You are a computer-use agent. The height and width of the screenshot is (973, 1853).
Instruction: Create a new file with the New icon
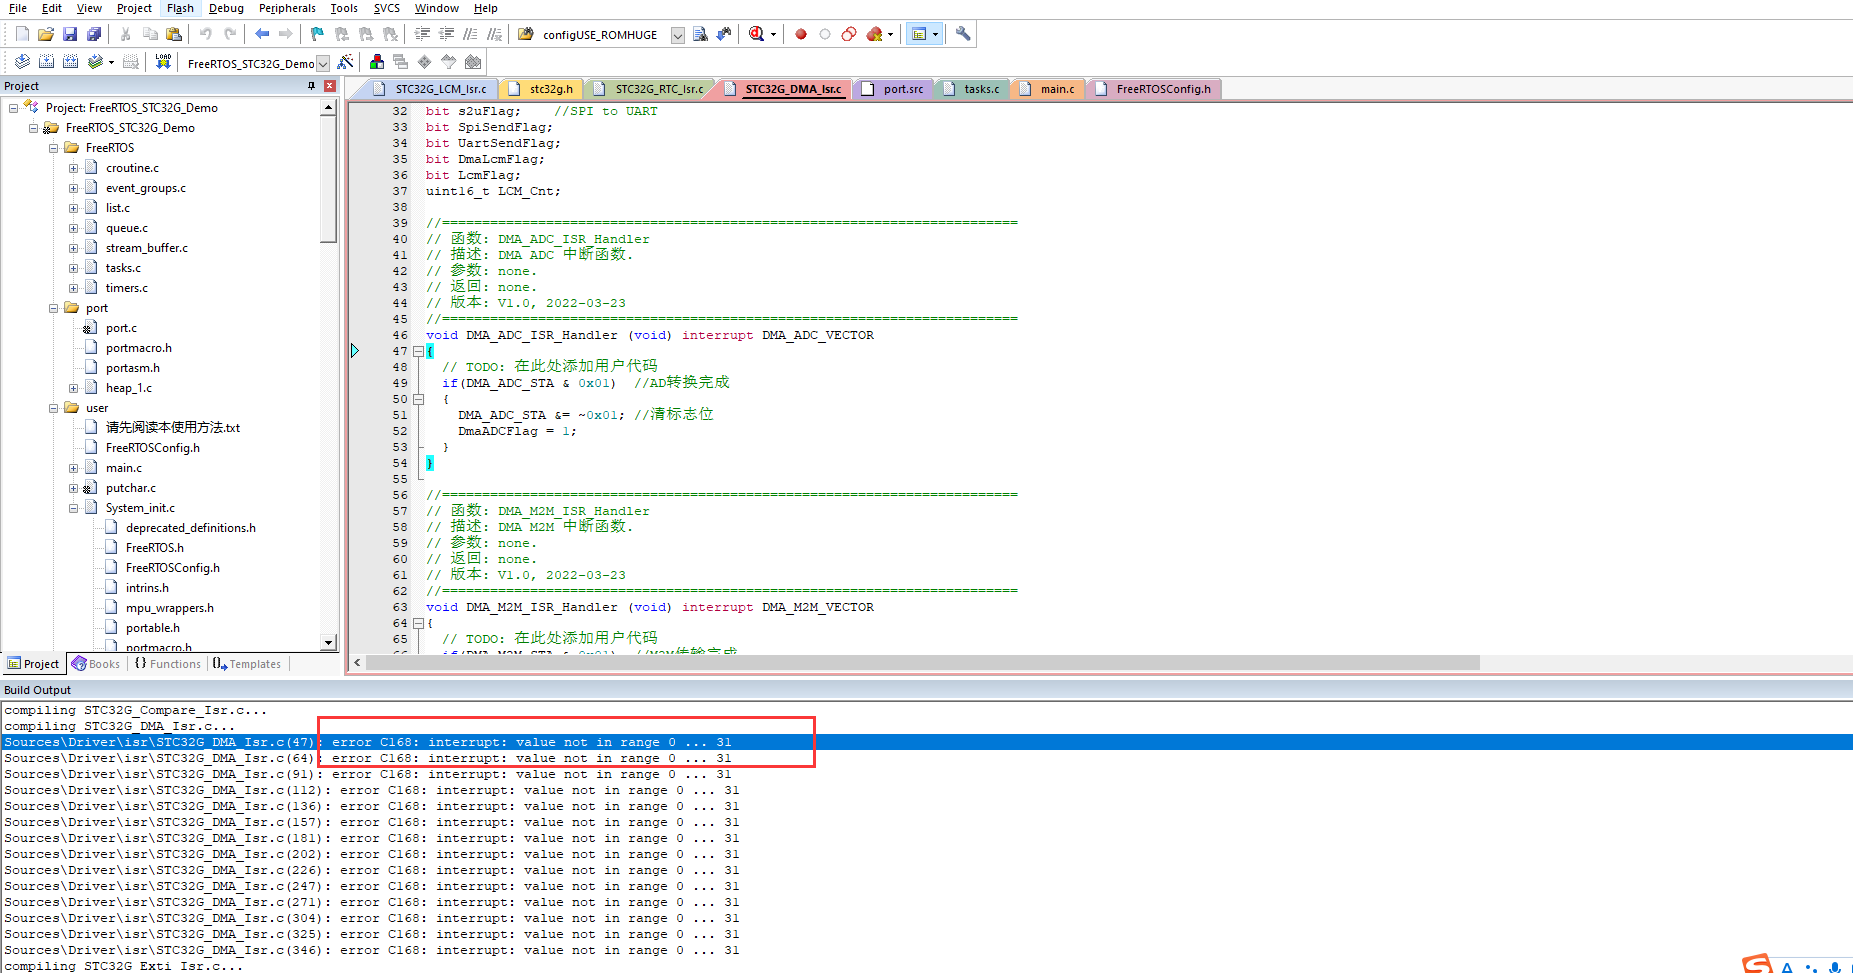(x=22, y=34)
